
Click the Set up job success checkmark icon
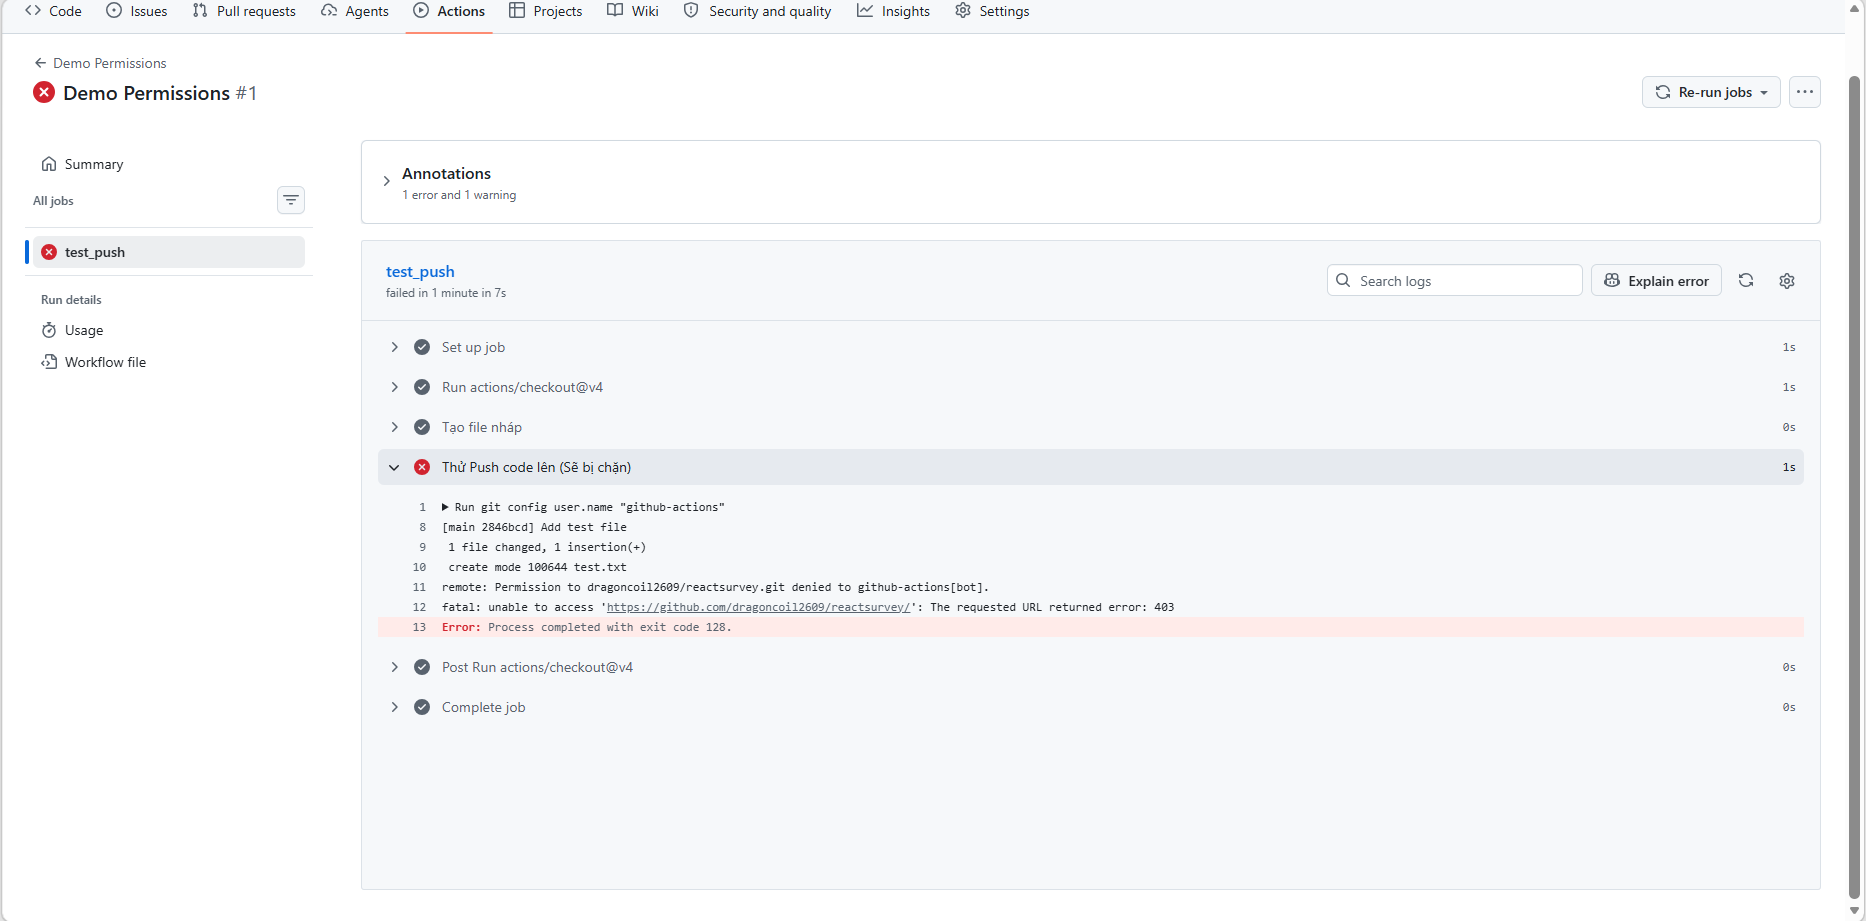[x=422, y=347]
